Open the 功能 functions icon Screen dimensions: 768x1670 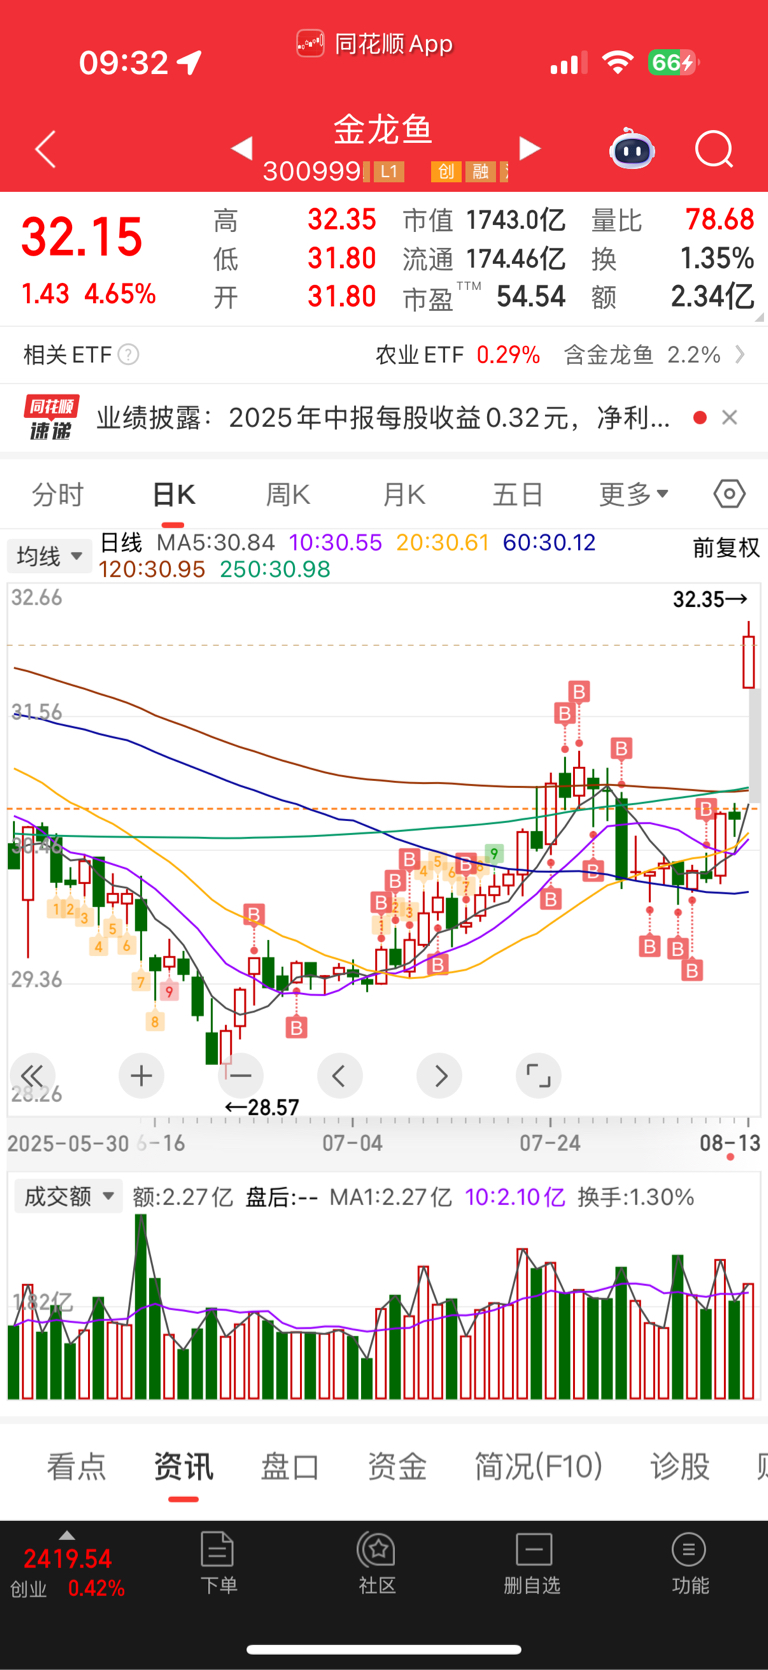click(690, 1562)
